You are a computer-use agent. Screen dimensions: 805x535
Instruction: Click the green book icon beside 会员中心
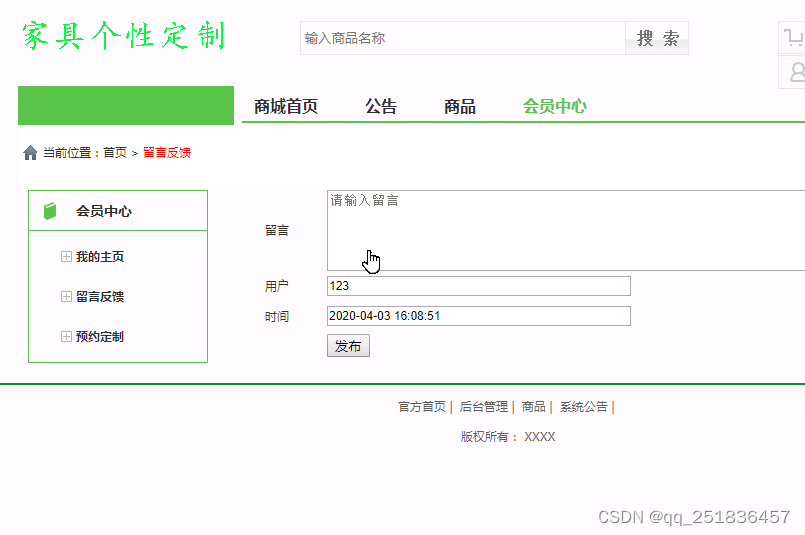50,211
